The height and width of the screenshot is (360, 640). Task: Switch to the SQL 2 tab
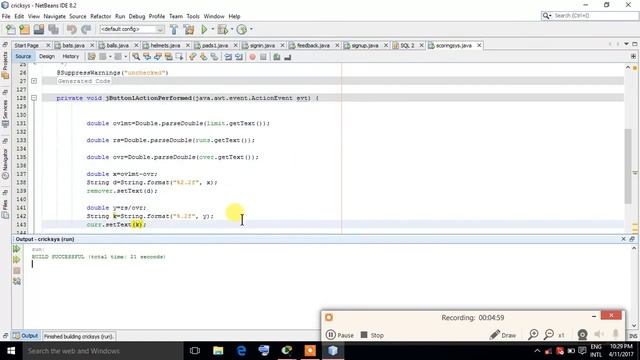point(407,45)
